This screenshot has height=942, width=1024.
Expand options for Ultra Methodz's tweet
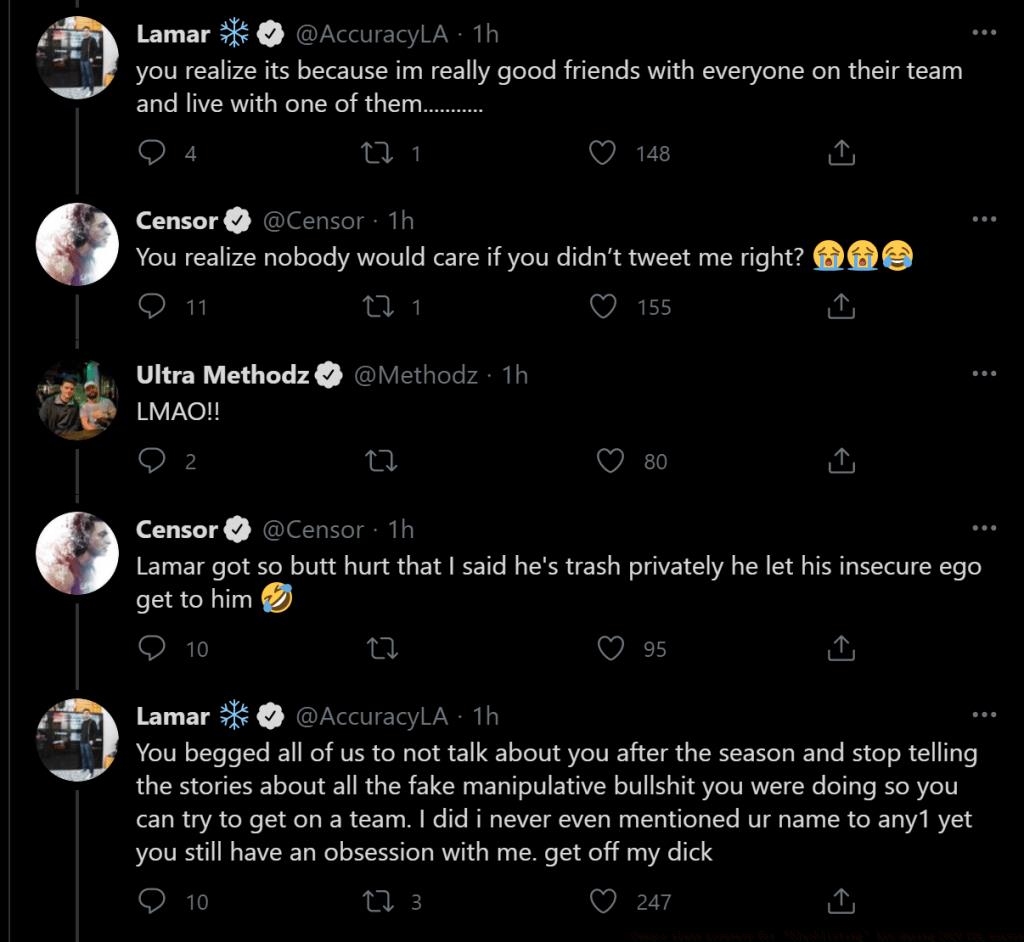(984, 374)
